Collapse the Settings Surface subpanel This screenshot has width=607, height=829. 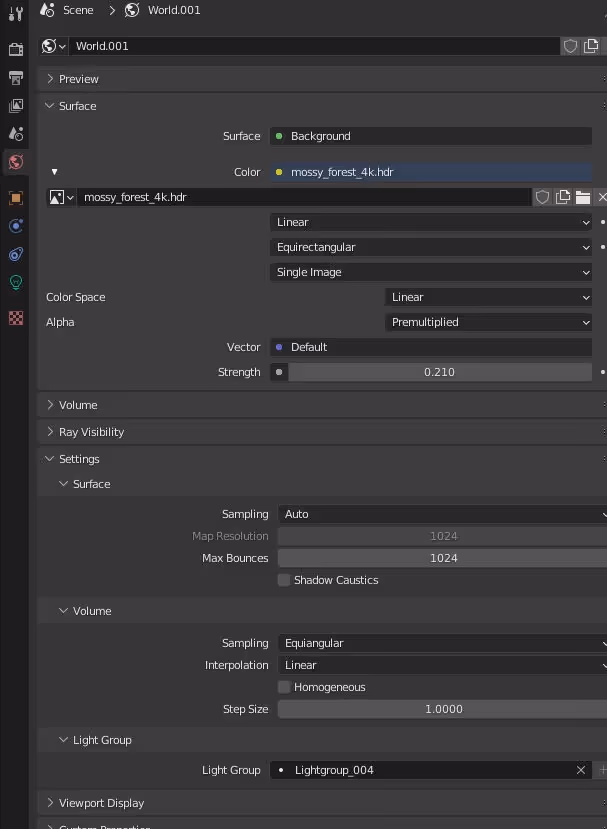(x=323, y=484)
